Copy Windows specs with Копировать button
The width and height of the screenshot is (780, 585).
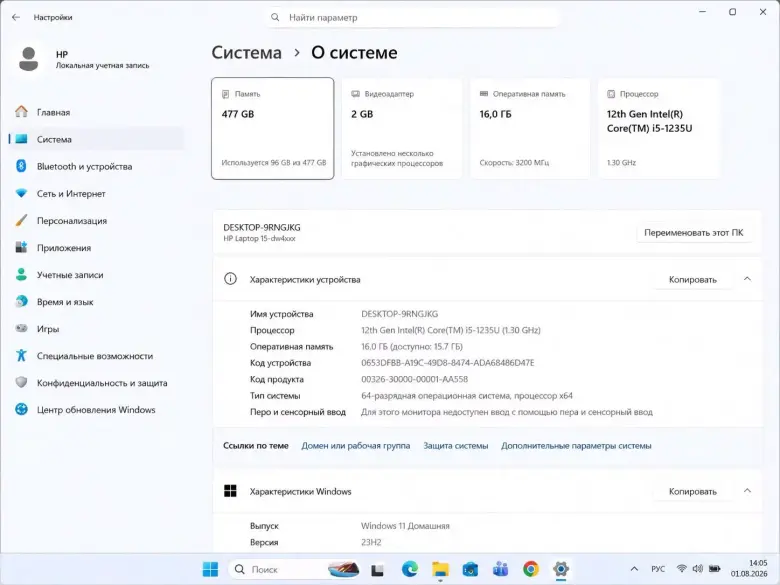point(692,491)
